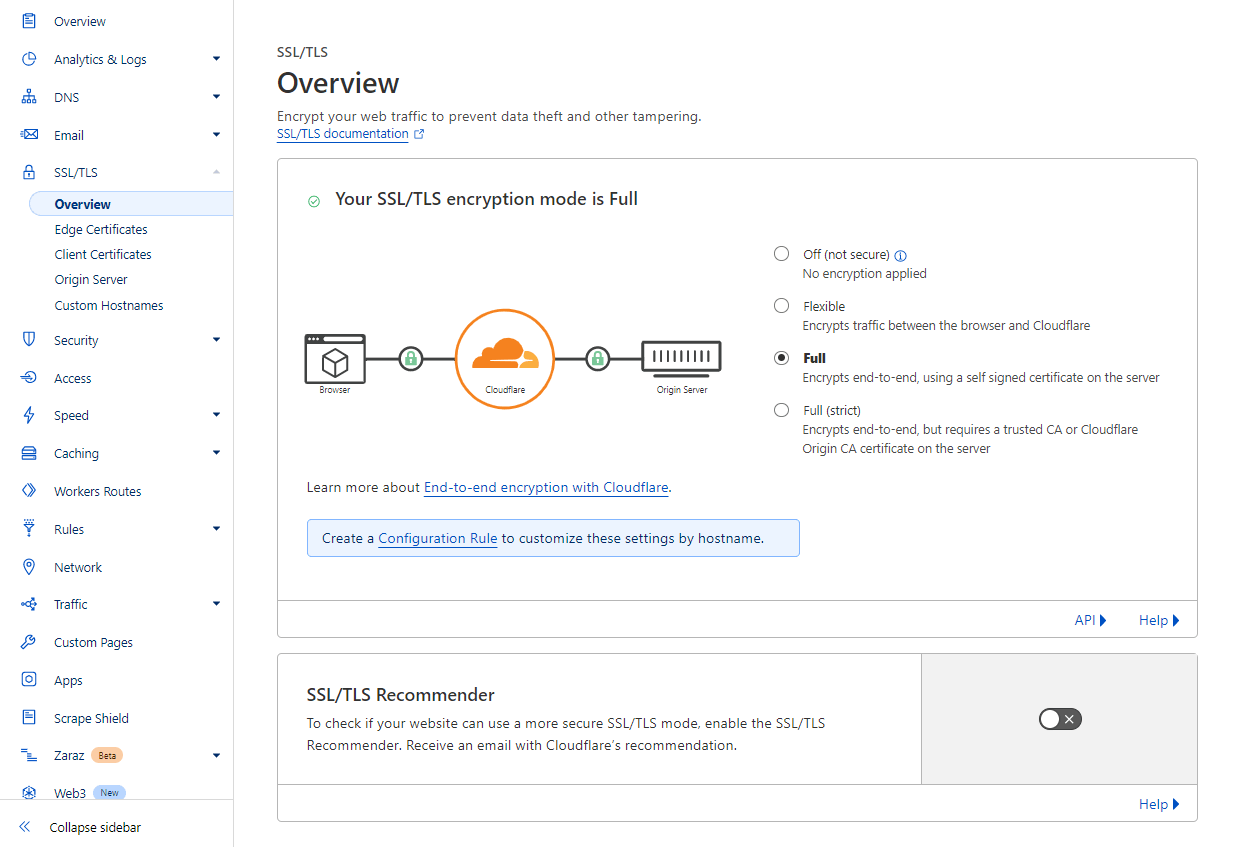Image resolution: width=1251 pixels, height=847 pixels.
Task: Expand the Speed submenu arrow
Action: (x=216, y=415)
